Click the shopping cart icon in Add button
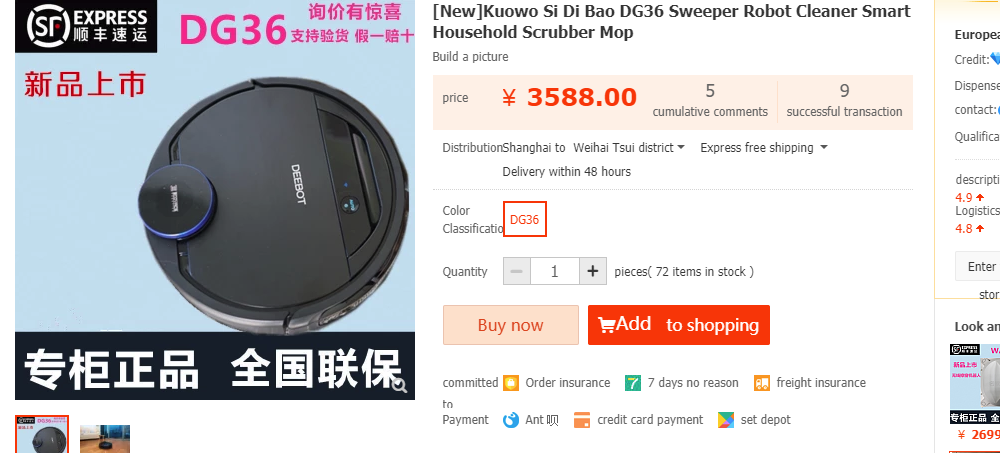Image resolution: width=1000 pixels, height=453 pixels. point(607,324)
